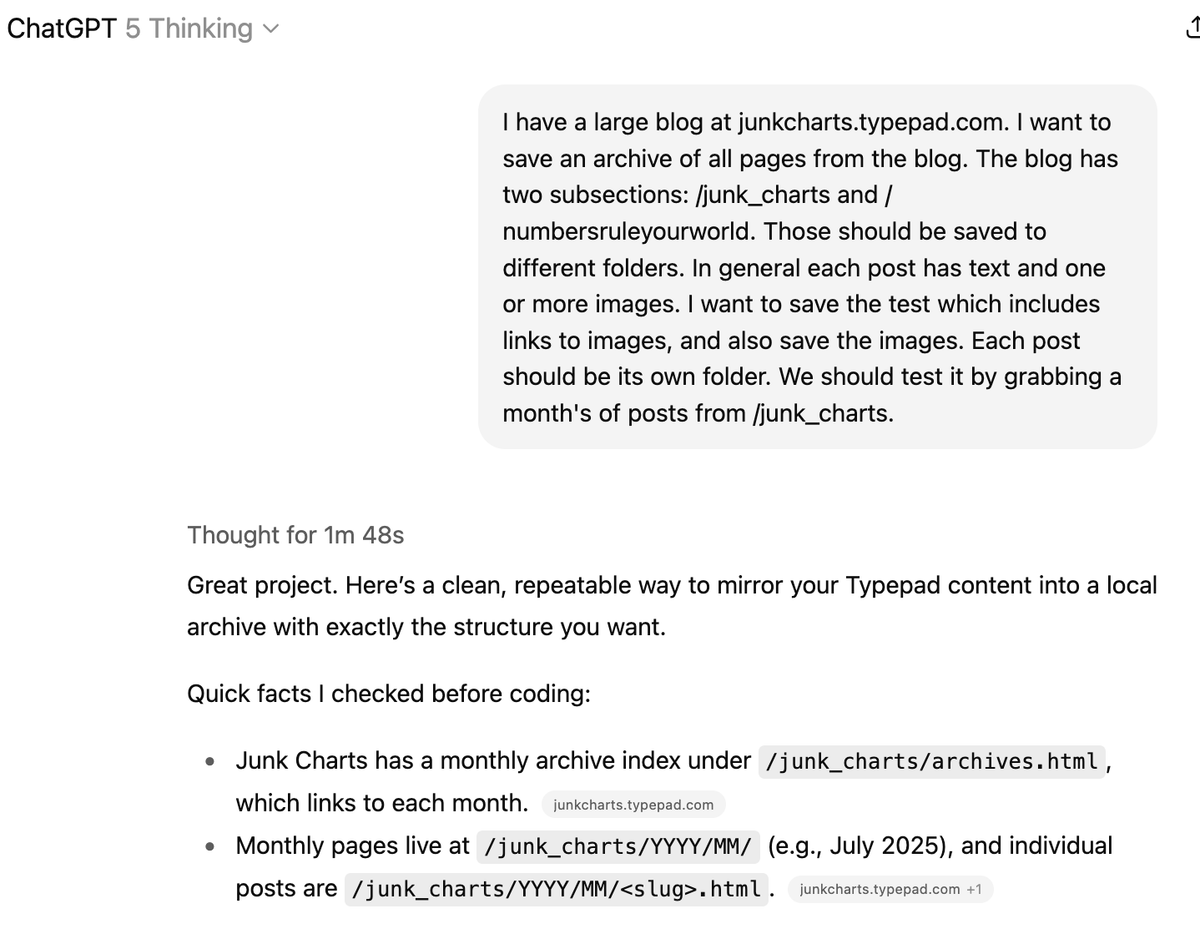Screen dimensions: 1200x945
Task: Click the code snippet /junk_charts/YYYY/MM/
Action: [619, 846]
